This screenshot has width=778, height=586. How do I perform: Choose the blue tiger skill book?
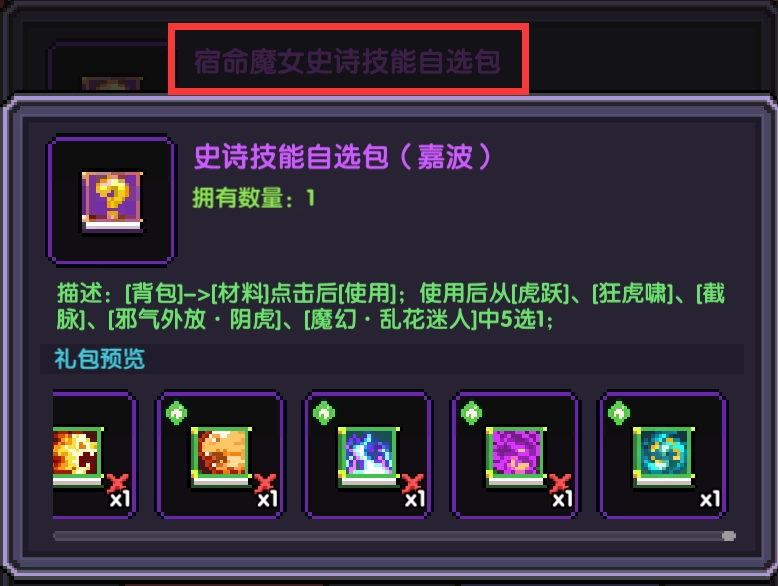(369, 456)
